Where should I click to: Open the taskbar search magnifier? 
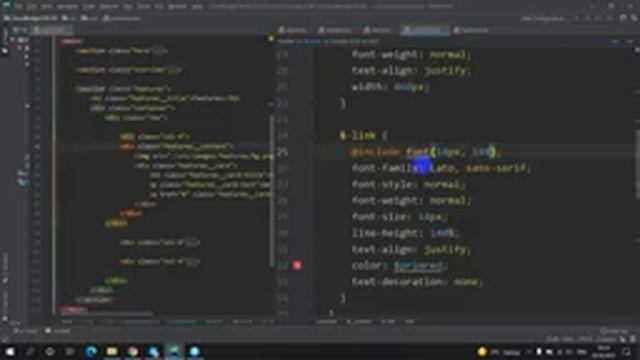tap(30, 351)
